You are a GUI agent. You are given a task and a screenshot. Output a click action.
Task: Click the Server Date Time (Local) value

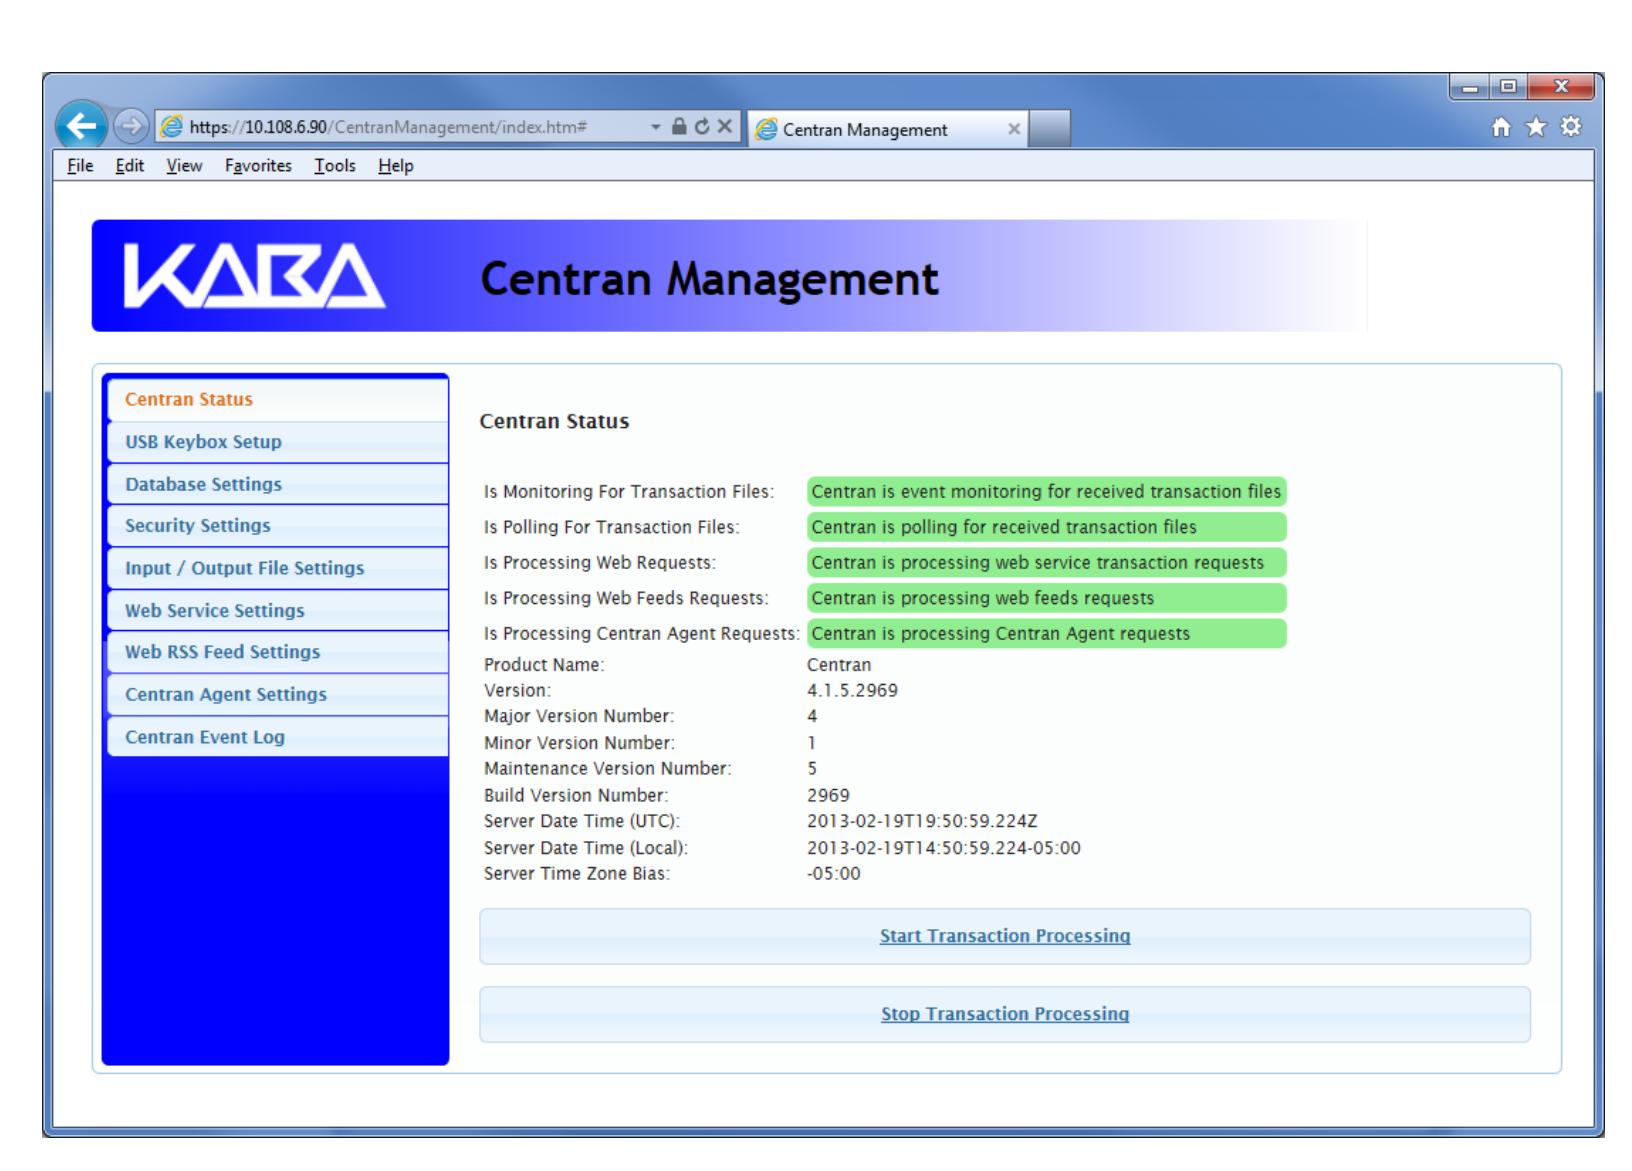(943, 848)
